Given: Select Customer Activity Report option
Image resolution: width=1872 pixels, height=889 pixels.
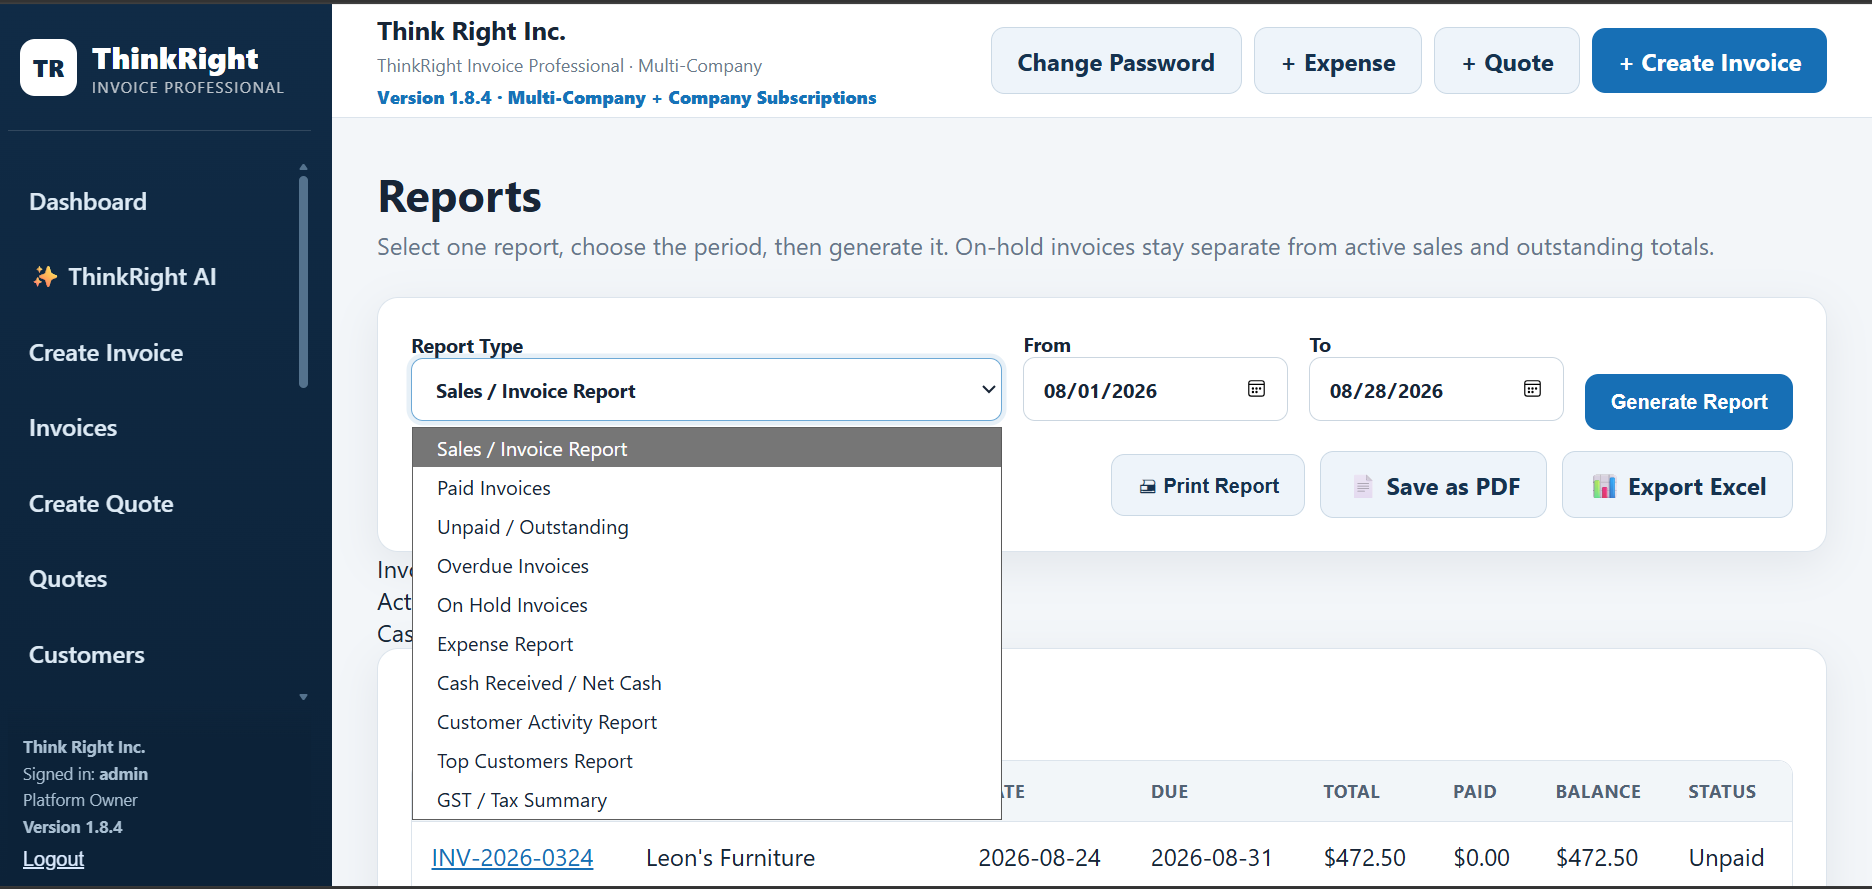Looking at the screenshot, I should point(706,722).
